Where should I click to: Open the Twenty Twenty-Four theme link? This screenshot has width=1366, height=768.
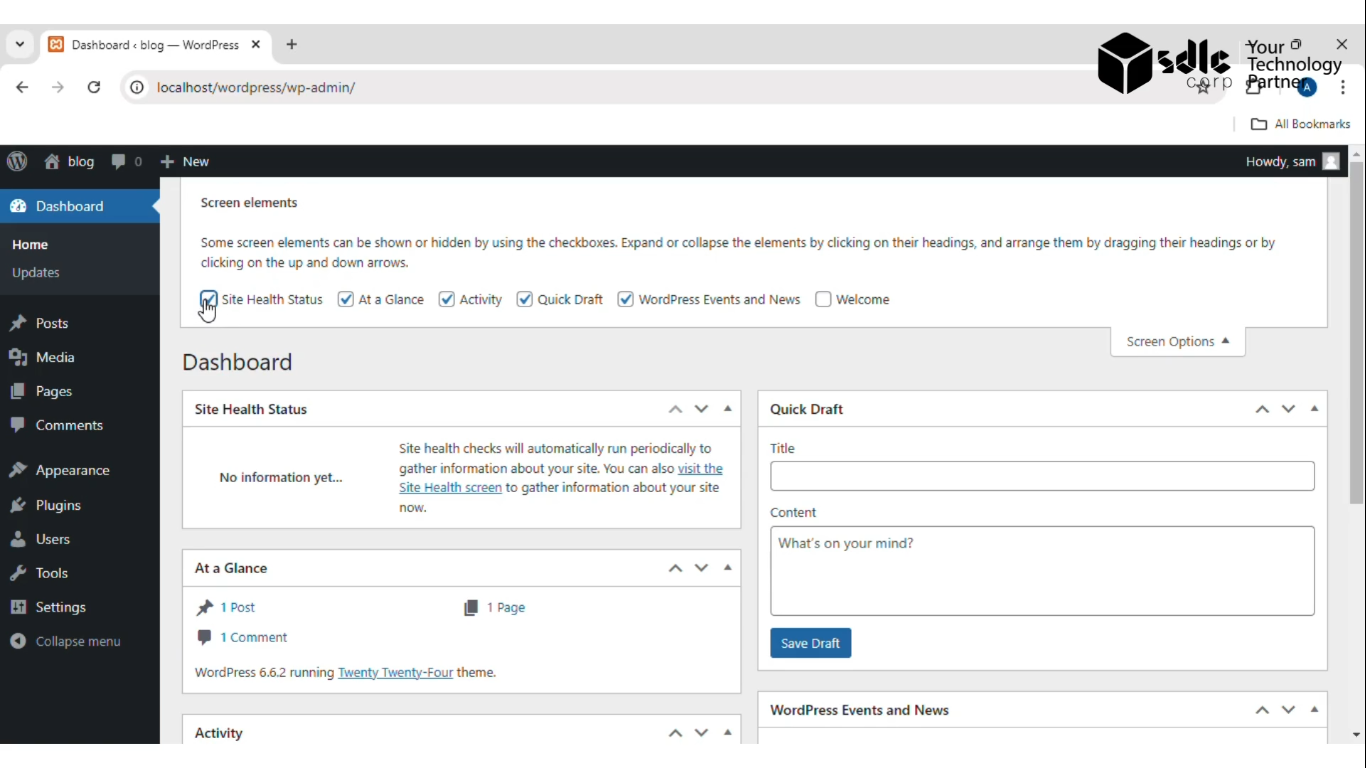395,672
